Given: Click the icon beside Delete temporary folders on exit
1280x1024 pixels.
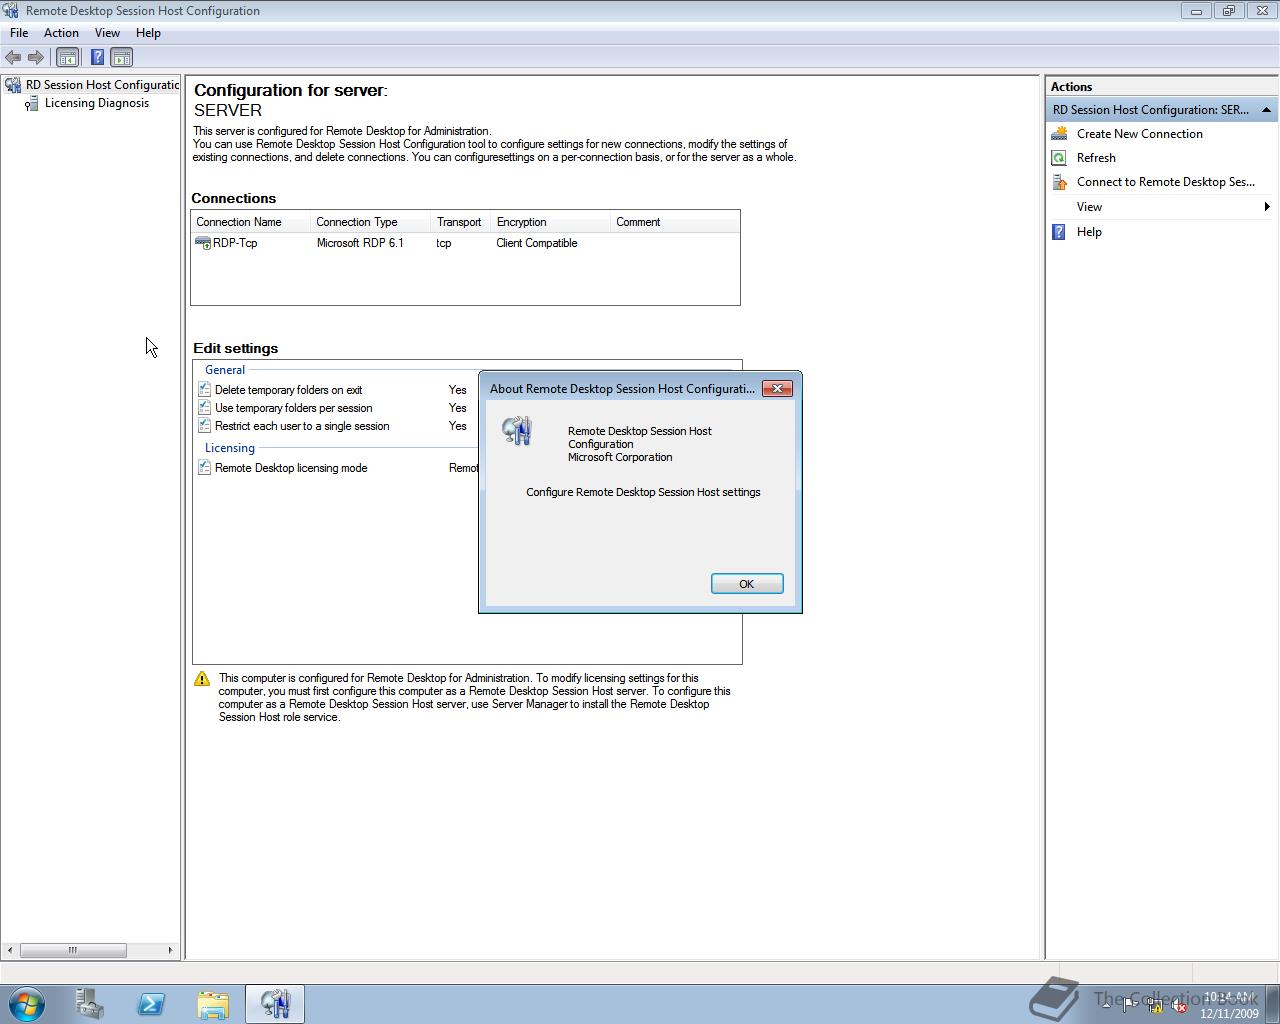Looking at the screenshot, I should (204, 390).
